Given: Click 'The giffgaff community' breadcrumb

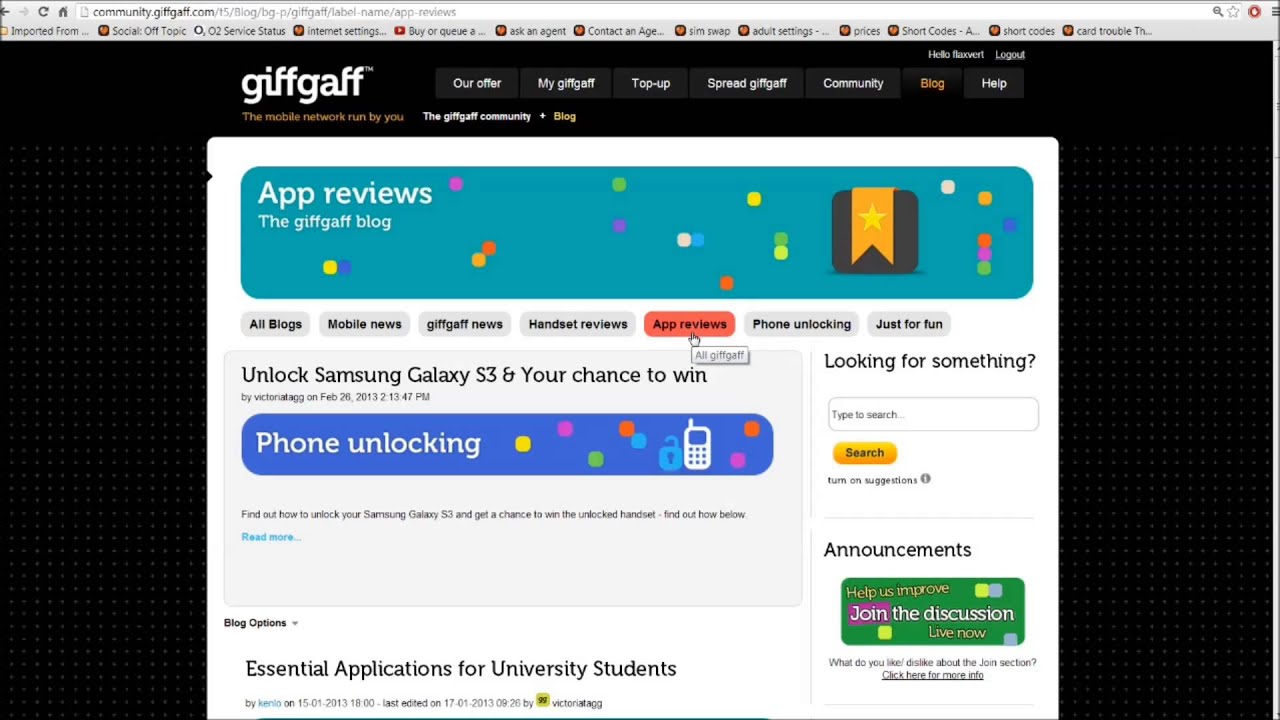Looking at the screenshot, I should point(477,116).
